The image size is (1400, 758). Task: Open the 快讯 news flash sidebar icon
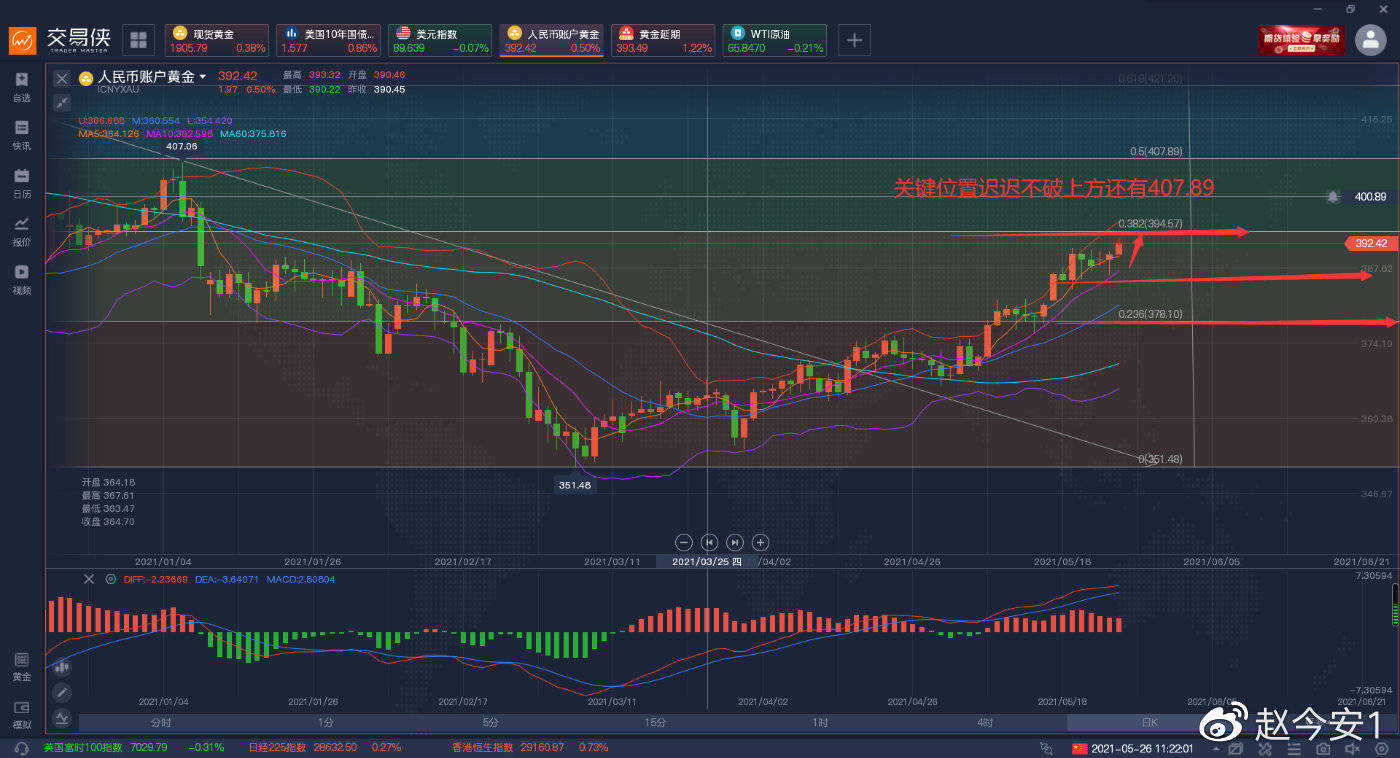tap(22, 135)
